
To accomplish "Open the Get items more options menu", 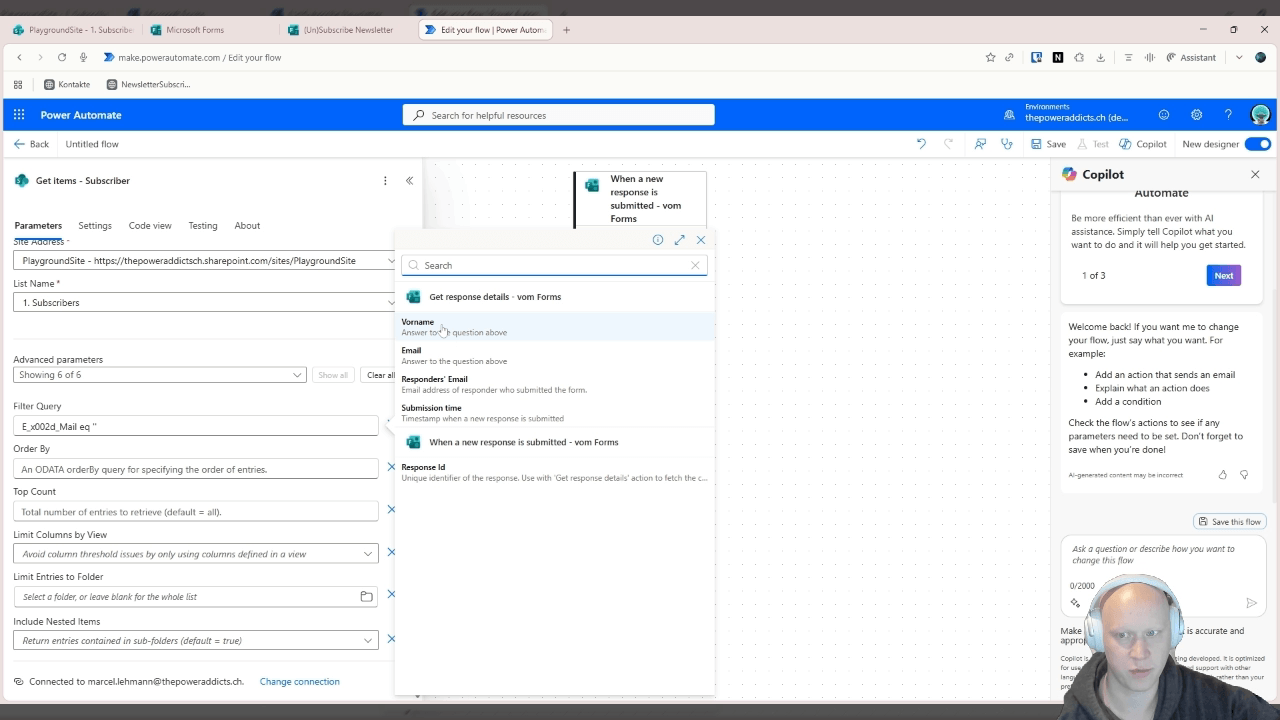I will pyautogui.click(x=385, y=181).
